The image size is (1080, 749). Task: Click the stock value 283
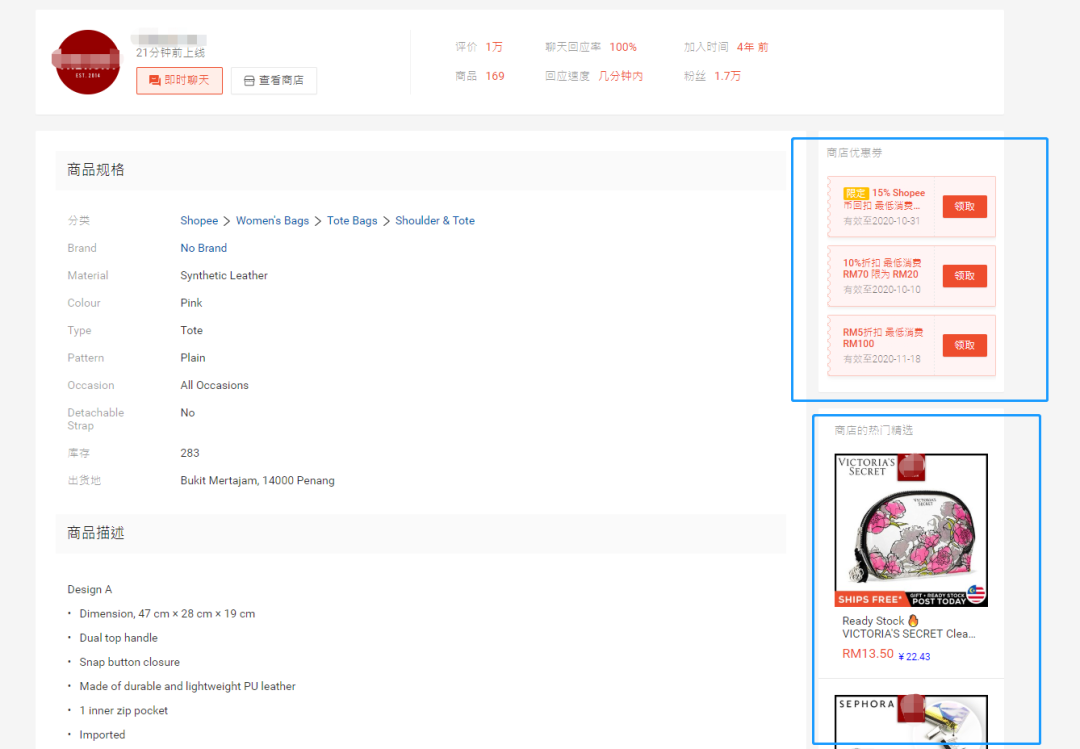[190, 453]
